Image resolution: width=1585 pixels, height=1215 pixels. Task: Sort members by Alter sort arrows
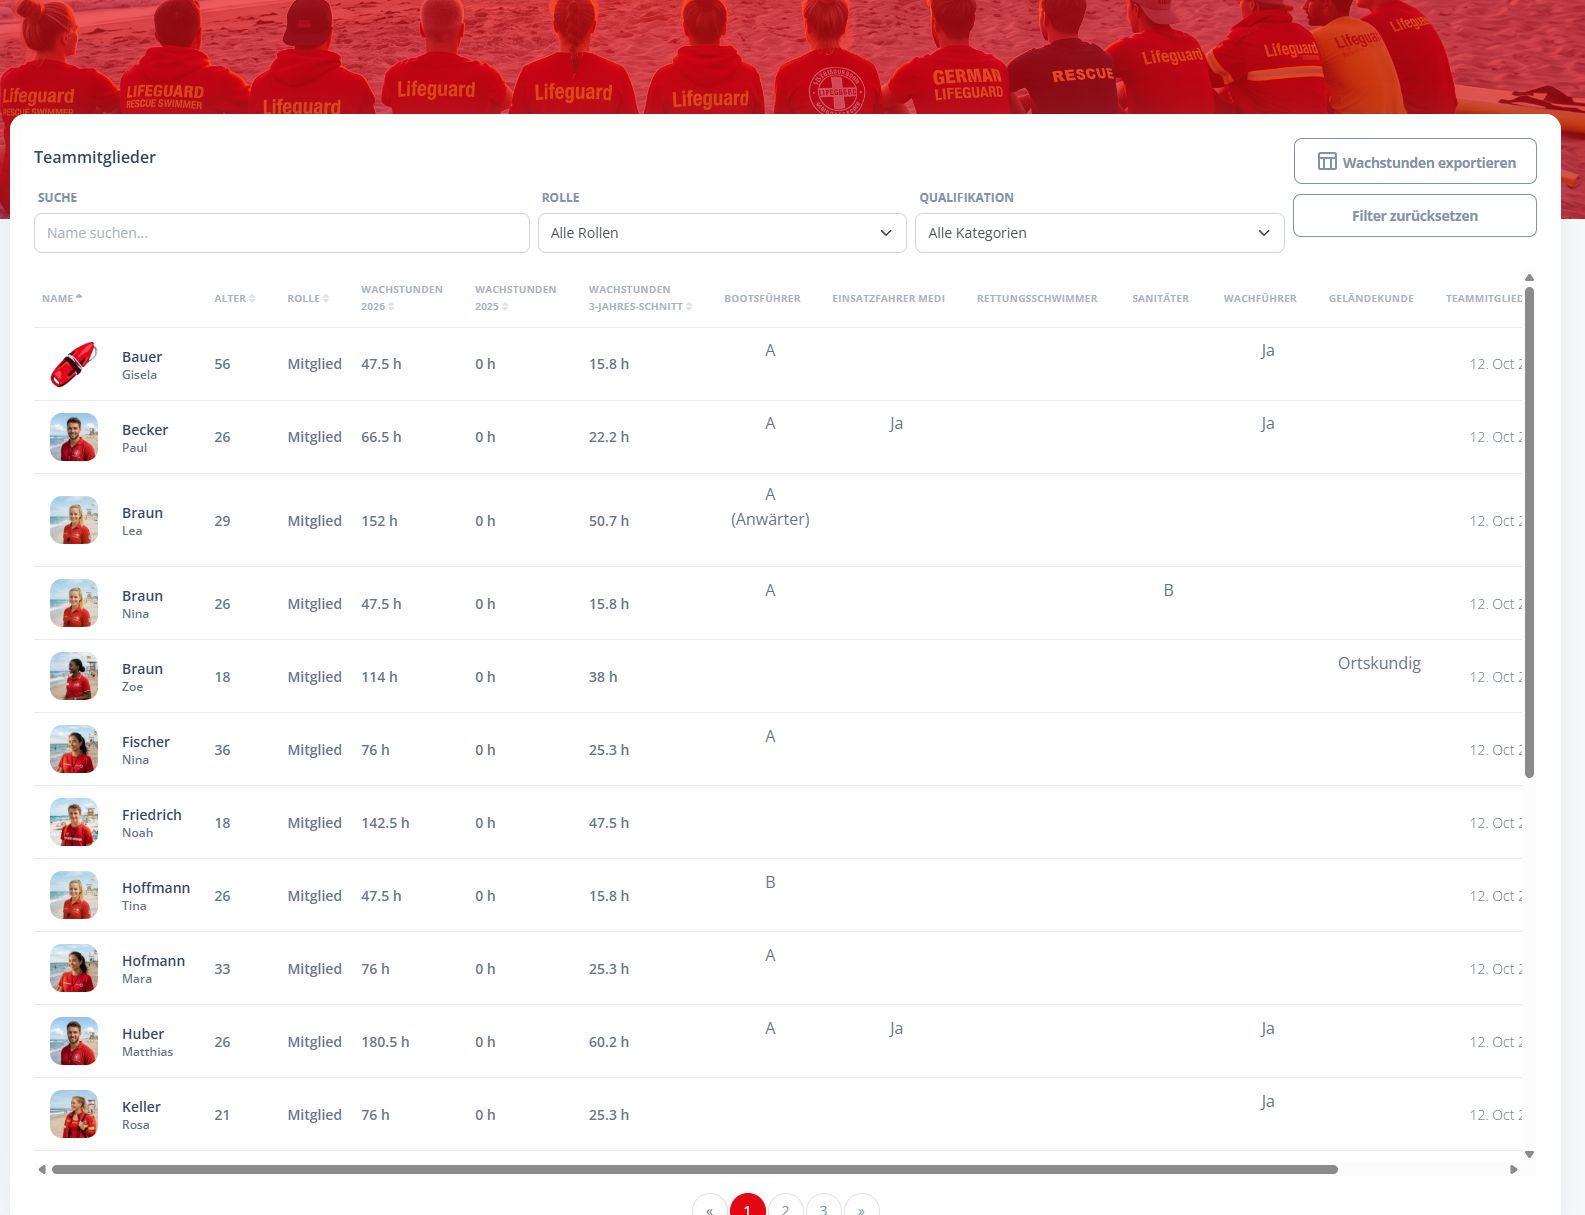coord(252,298)
